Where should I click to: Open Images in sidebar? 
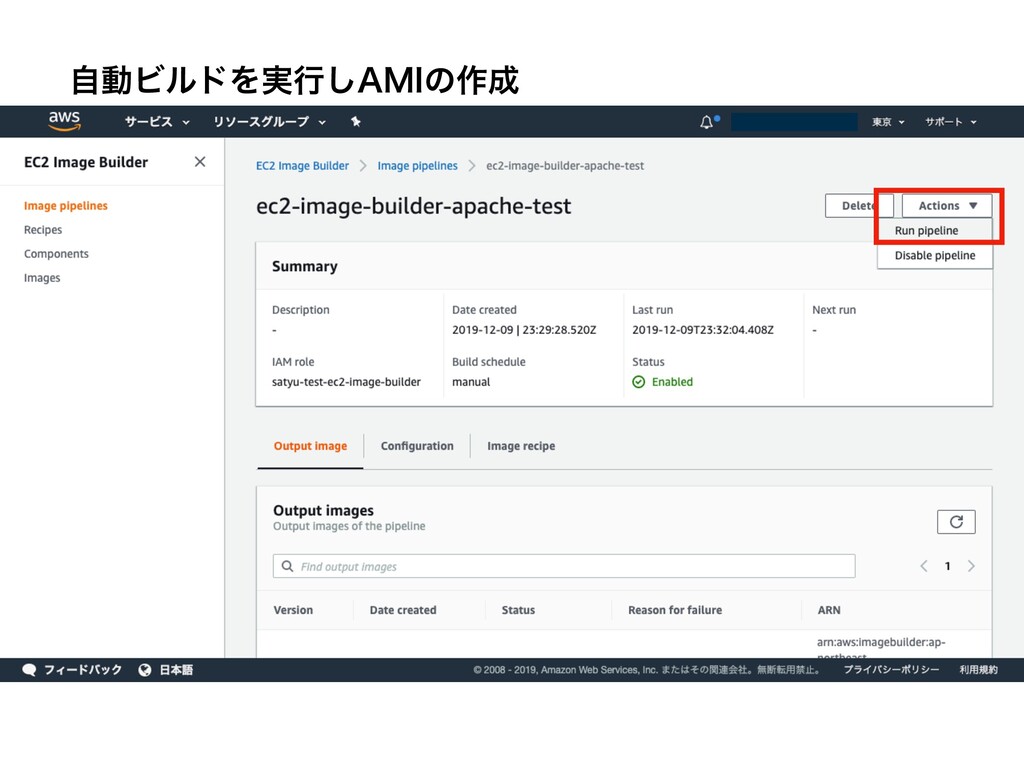coord(42,278)
